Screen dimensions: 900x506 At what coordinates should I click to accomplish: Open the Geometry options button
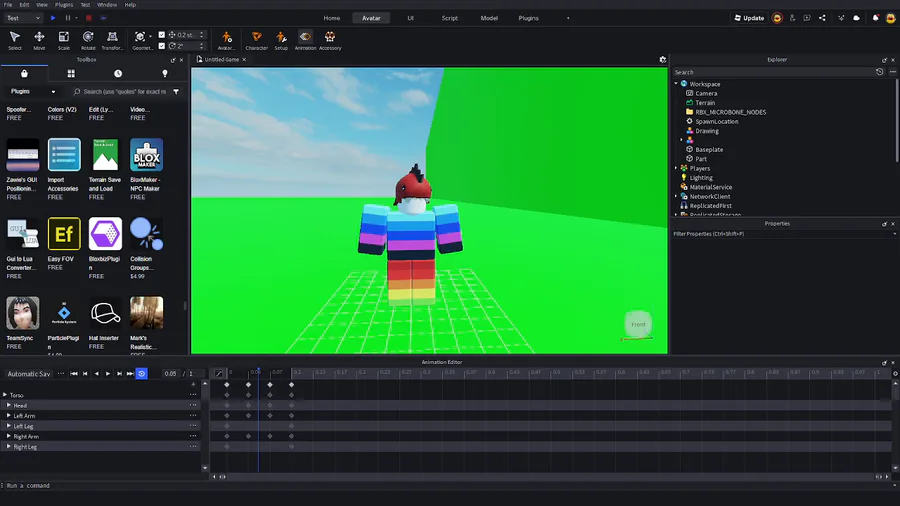pos(141,40)
